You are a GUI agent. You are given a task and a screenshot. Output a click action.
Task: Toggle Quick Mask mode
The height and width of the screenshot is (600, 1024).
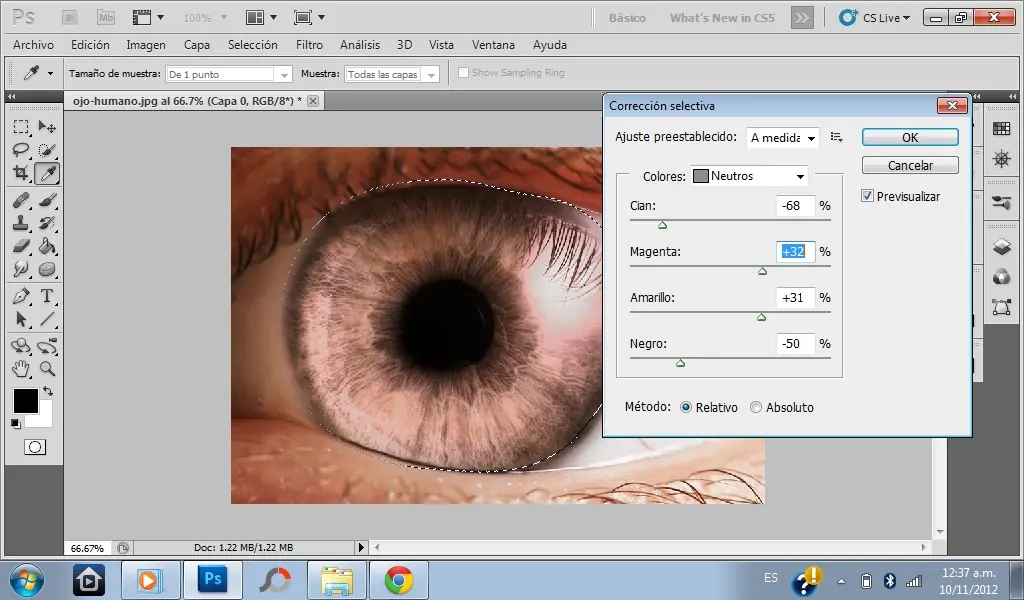point(34,447)
